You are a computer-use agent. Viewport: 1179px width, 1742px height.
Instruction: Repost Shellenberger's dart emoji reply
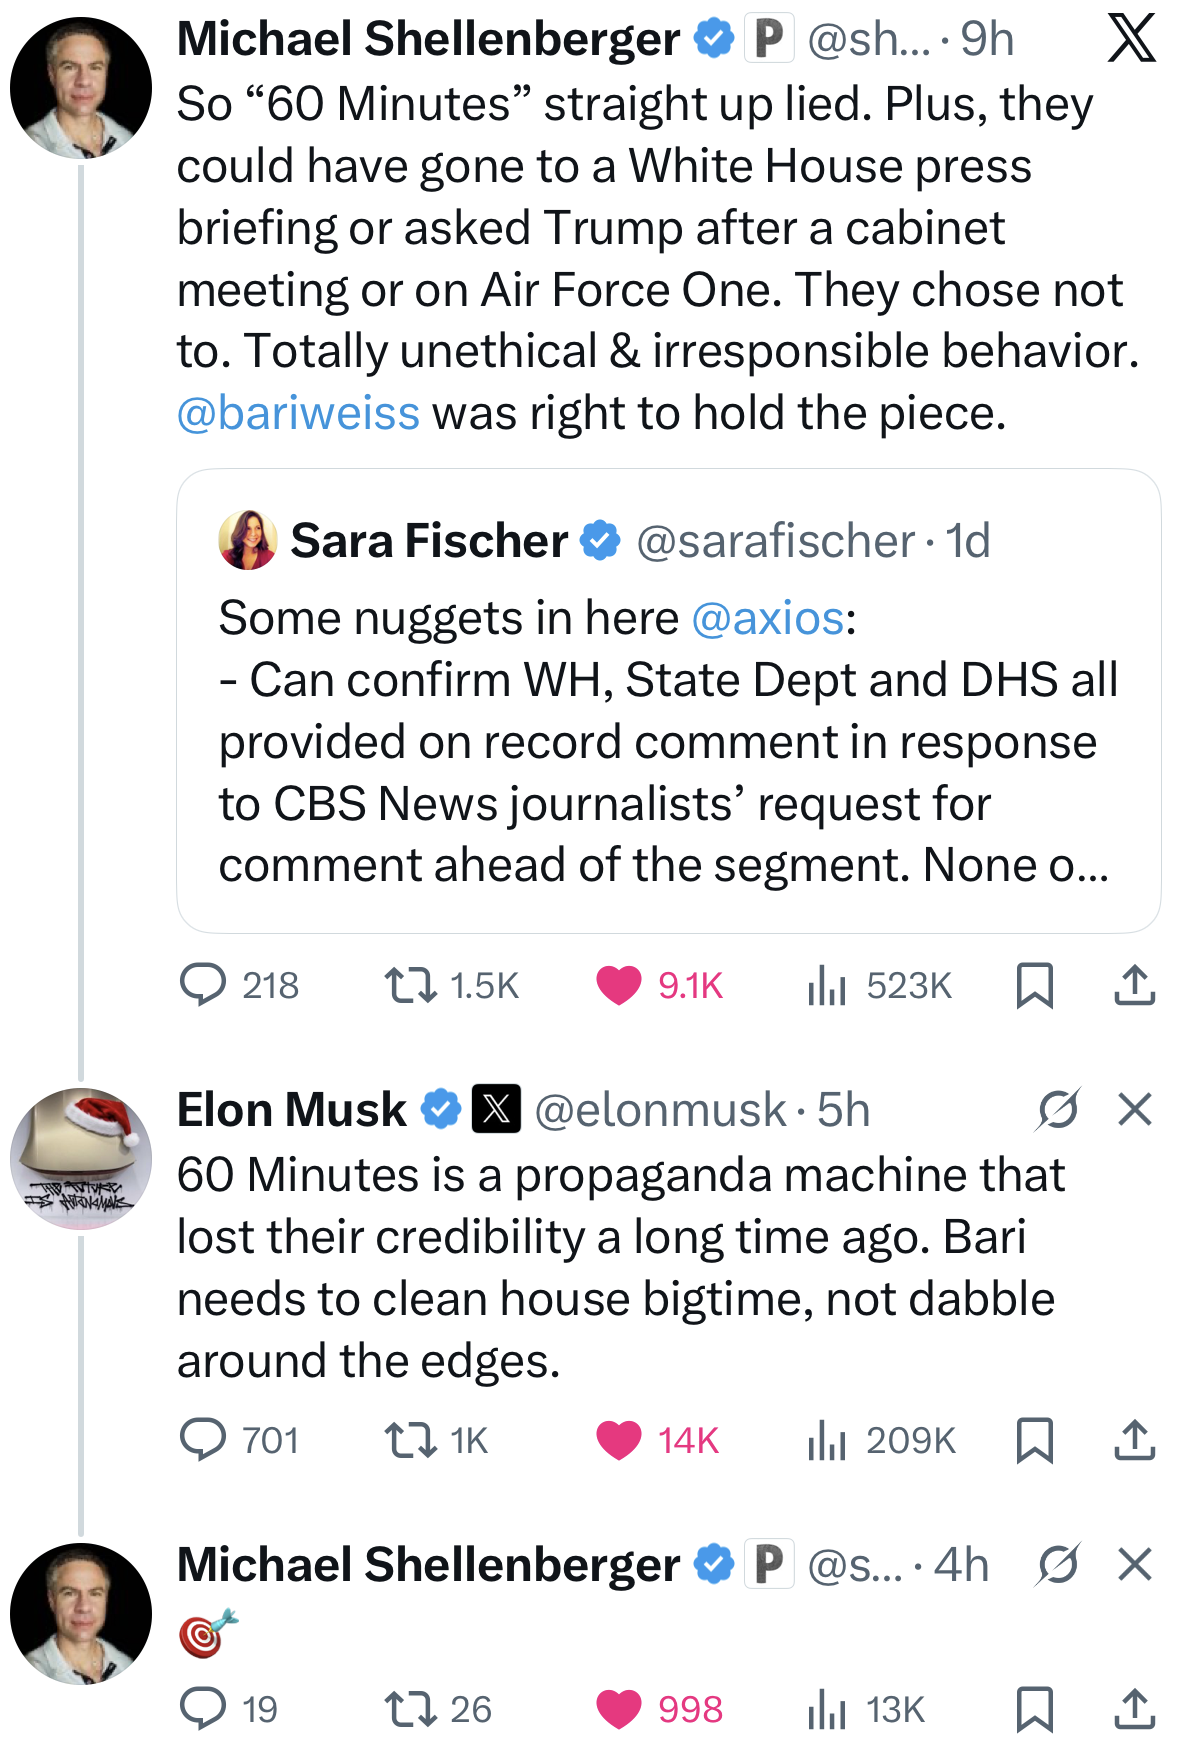(411, 1709)
